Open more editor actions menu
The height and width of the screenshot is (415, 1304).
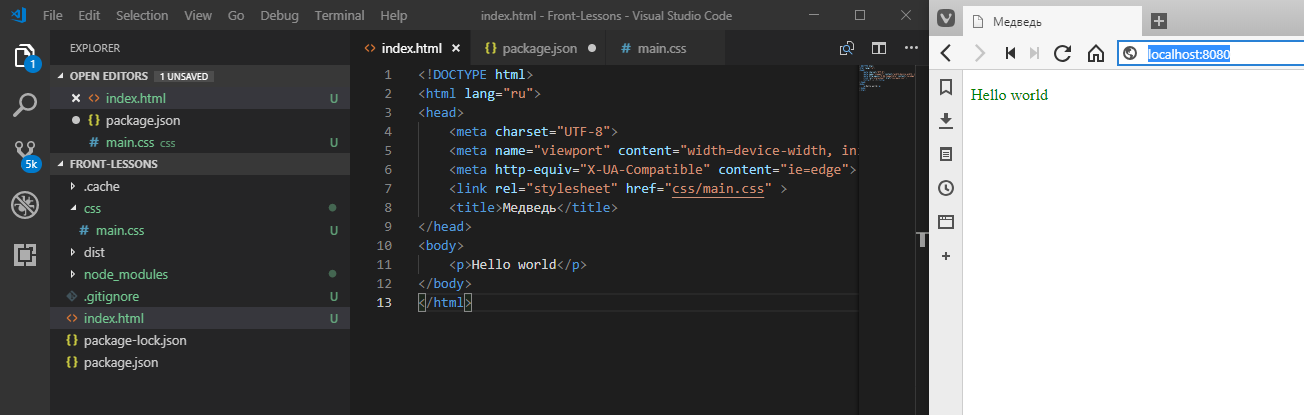pos(910,48)
